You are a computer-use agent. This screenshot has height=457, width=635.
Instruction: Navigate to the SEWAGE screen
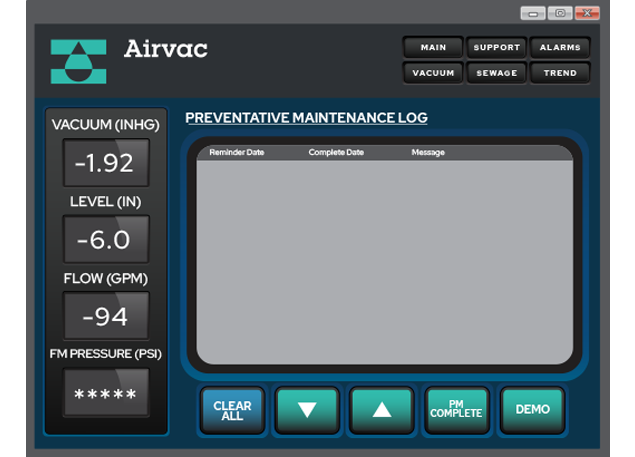[x=496, y=73]
